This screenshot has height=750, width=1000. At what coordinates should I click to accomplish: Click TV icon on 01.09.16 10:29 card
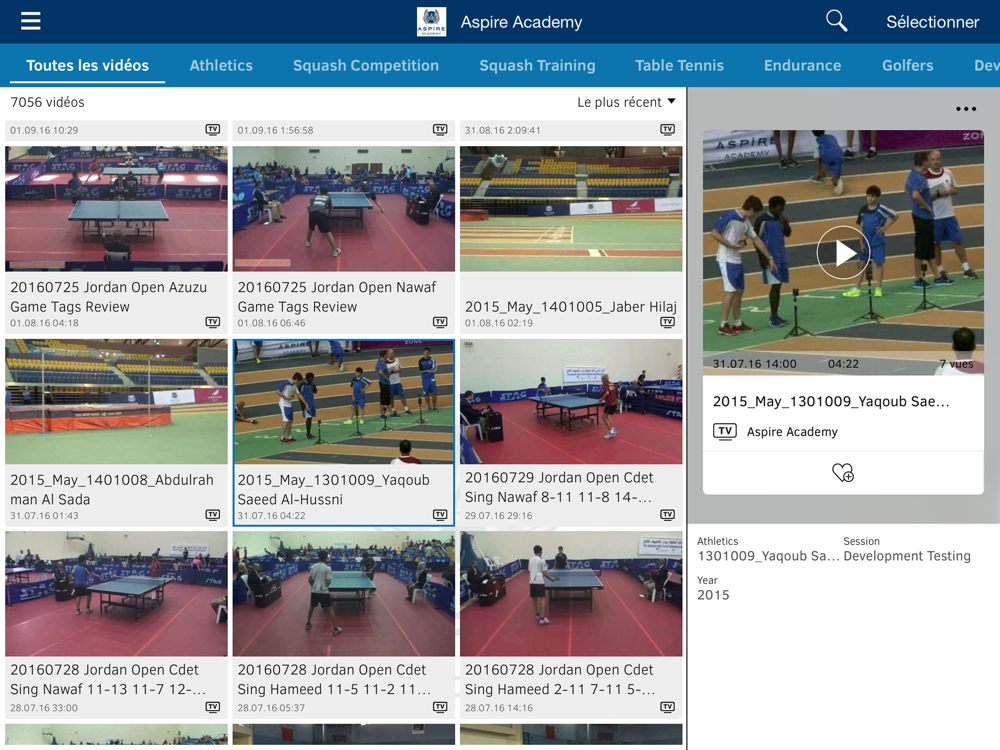pyautogui.click(x=212, y=129)
